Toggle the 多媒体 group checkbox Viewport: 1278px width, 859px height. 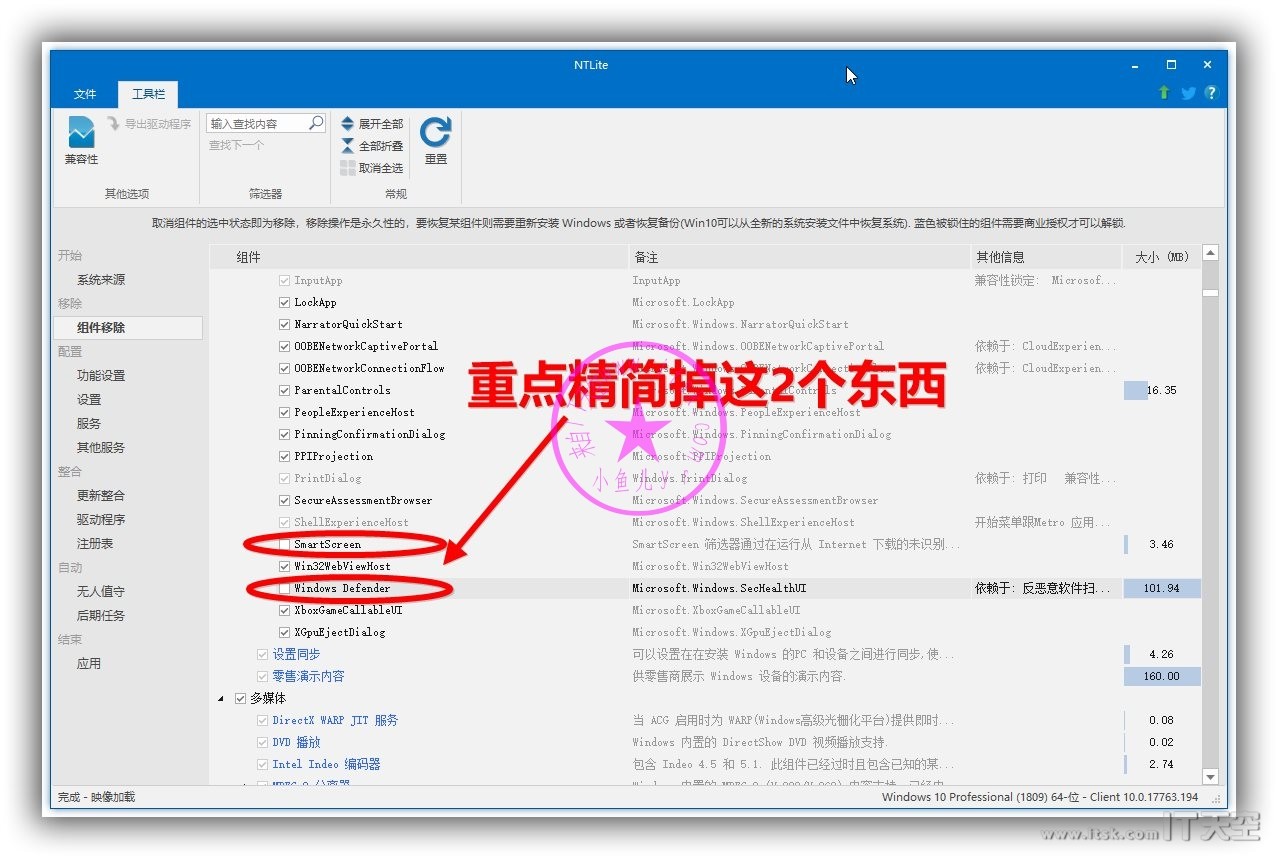tap(240, 698)
